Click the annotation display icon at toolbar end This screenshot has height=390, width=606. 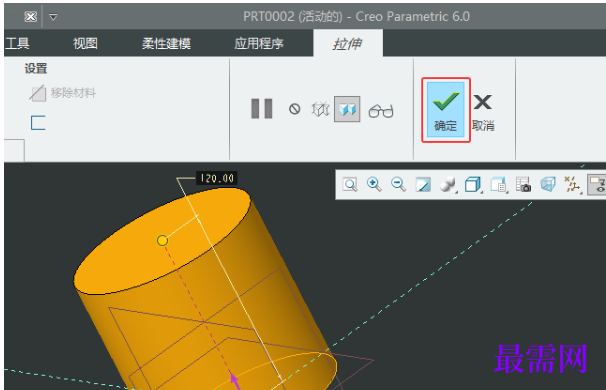coord(597,184)
